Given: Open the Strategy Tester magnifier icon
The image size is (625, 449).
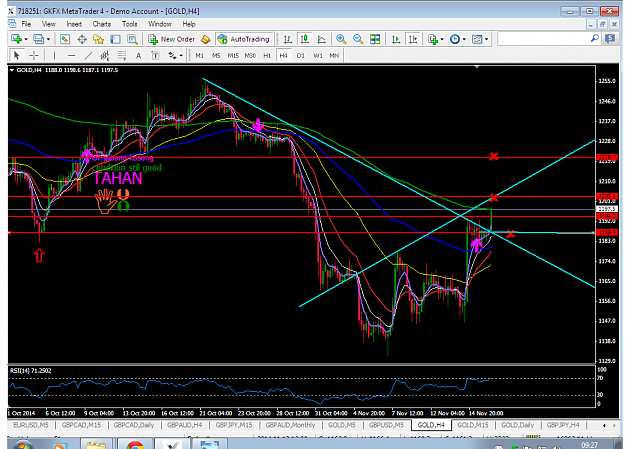Looking at the screenshot, I should click(x=132, y=39).
